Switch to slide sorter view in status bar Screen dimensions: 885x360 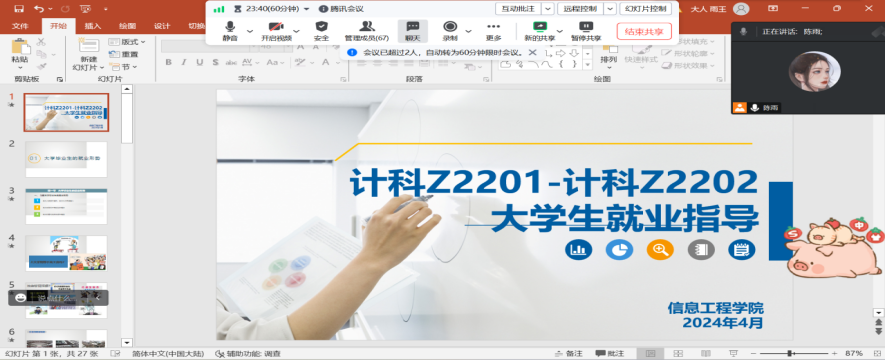[678, 354]
